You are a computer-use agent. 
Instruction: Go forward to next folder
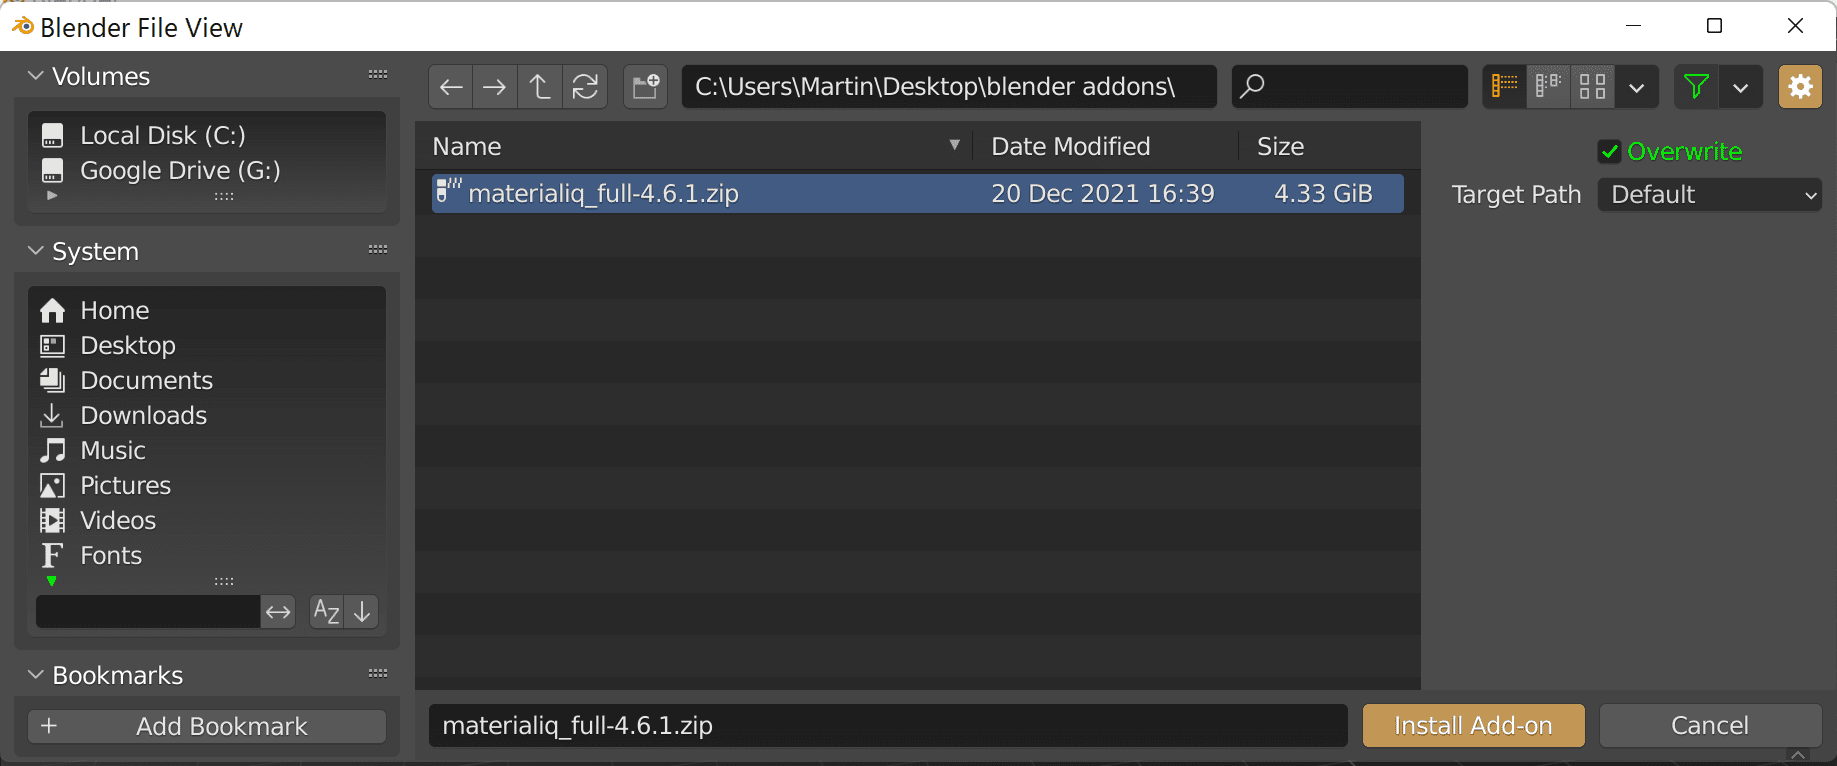495,87
